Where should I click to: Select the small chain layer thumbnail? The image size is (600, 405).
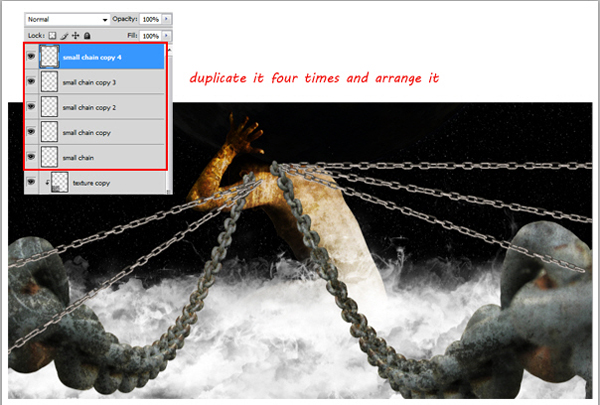pyautogui.click(x=49, y=157)
